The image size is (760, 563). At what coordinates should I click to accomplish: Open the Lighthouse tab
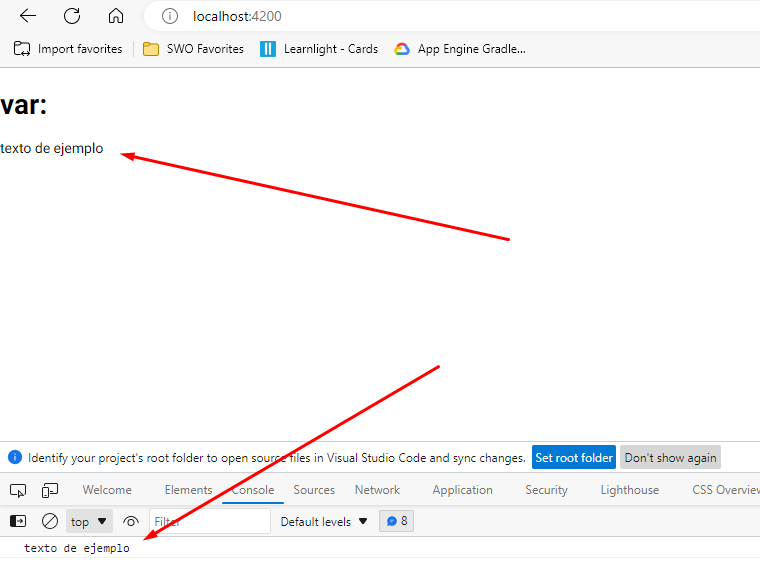point(629,490)
